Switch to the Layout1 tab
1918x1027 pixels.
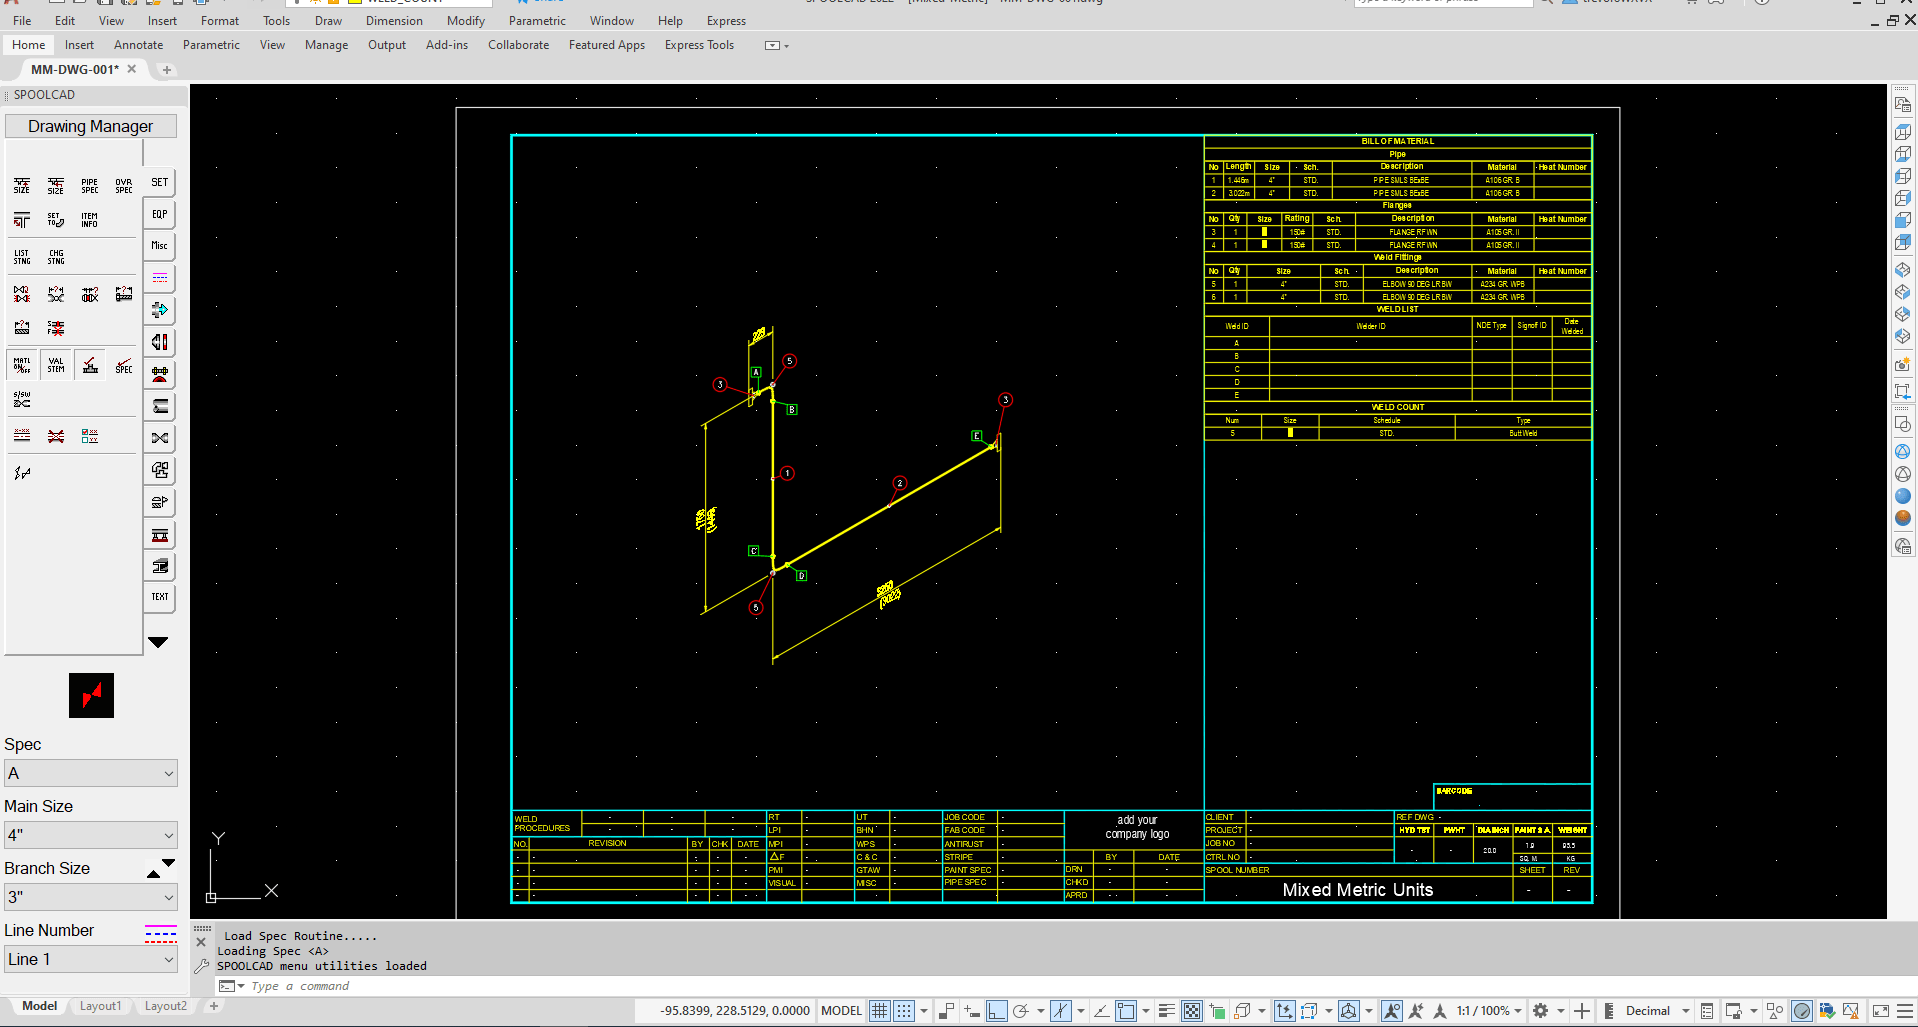pyautogui.click(x=100, y=1006)
